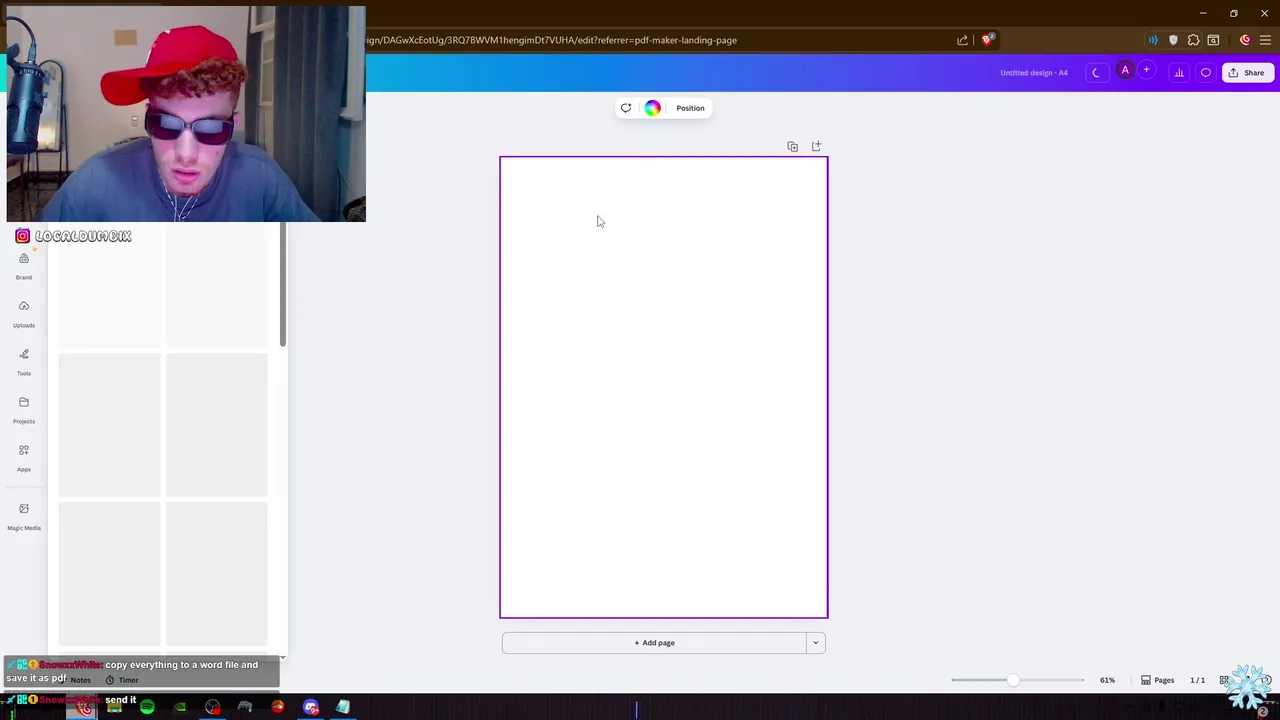This screenshot has width=1280, height=720.
Task: Click the Add page button
Action: click(654, 643)
